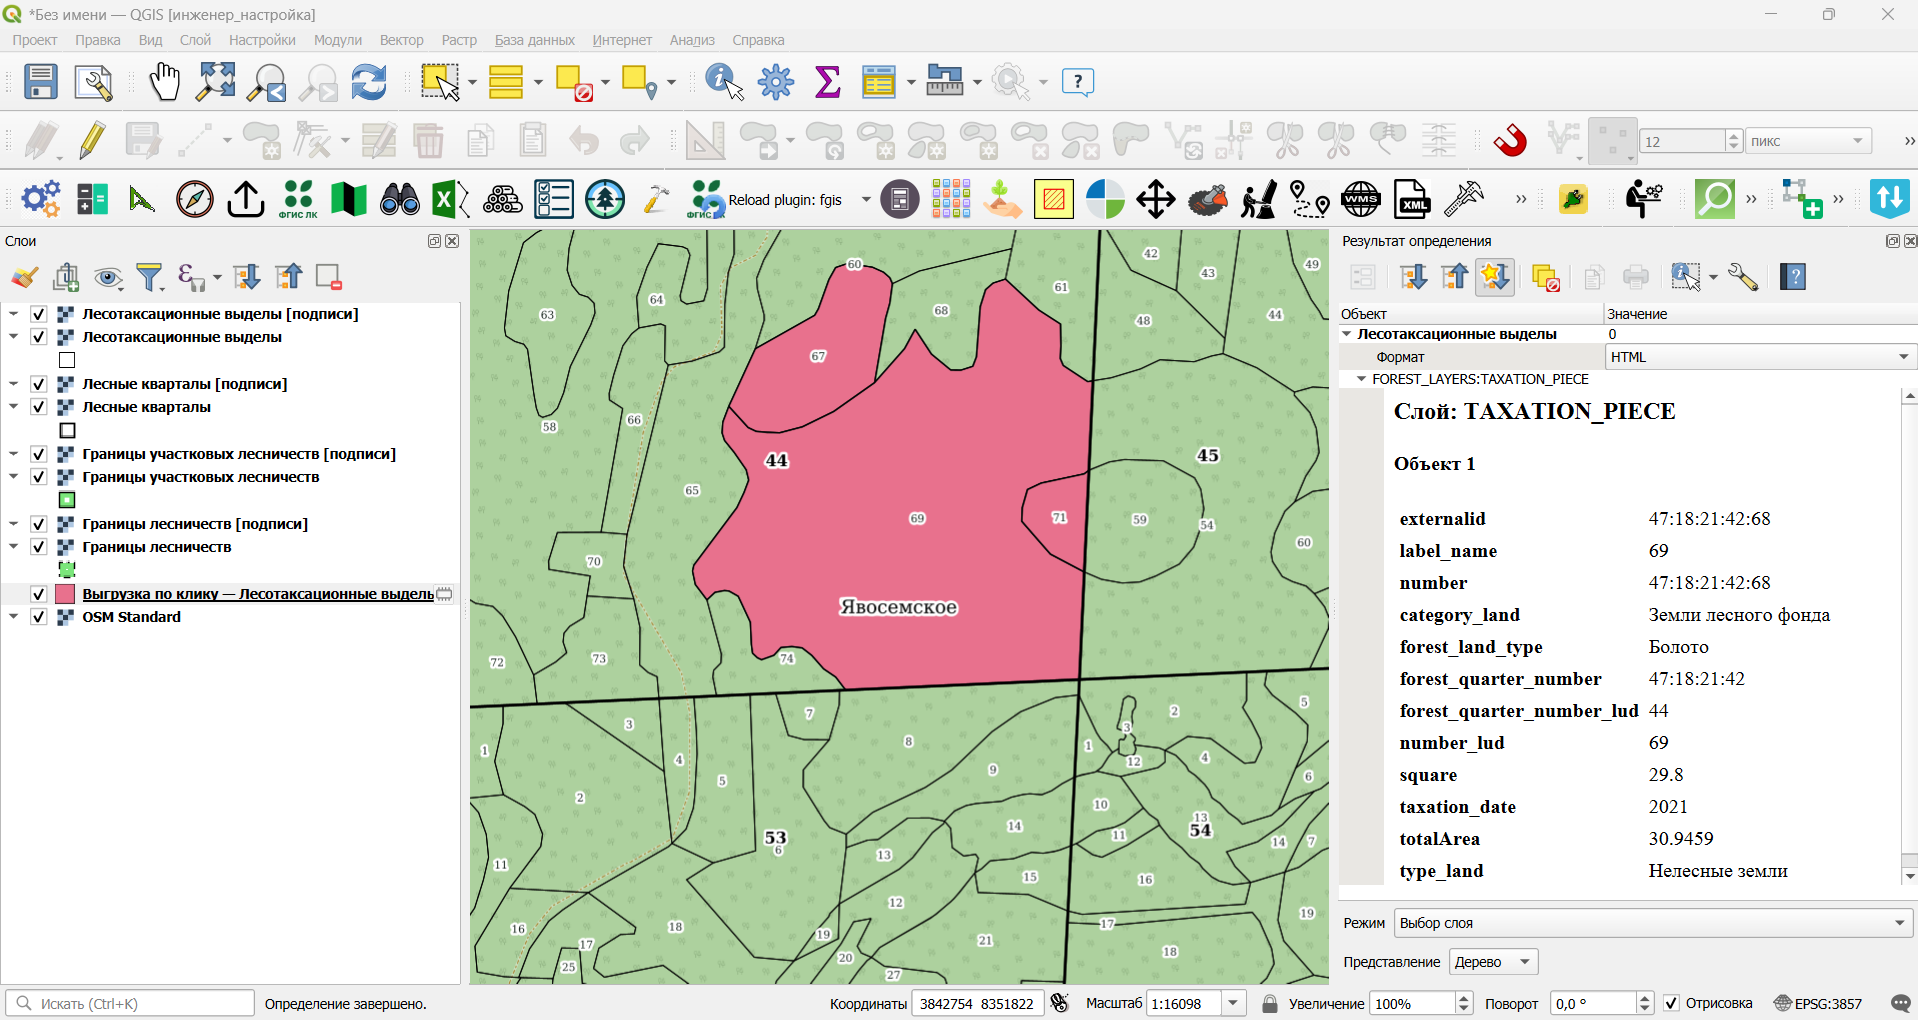Click the pink Выгрузка по клику layer swatch
This screenshot has width=1918, height=1020.
point(66,594)
